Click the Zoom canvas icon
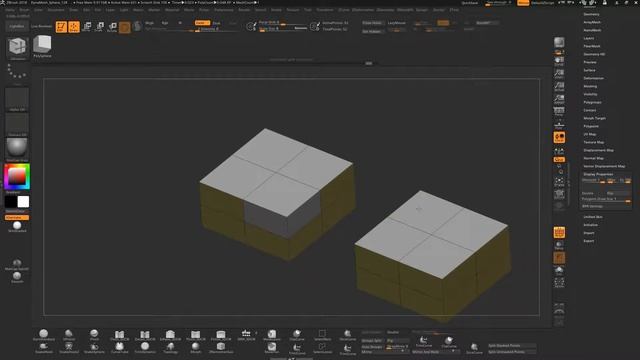The width and height of the screenshot is (640, 360). (559, 74)
